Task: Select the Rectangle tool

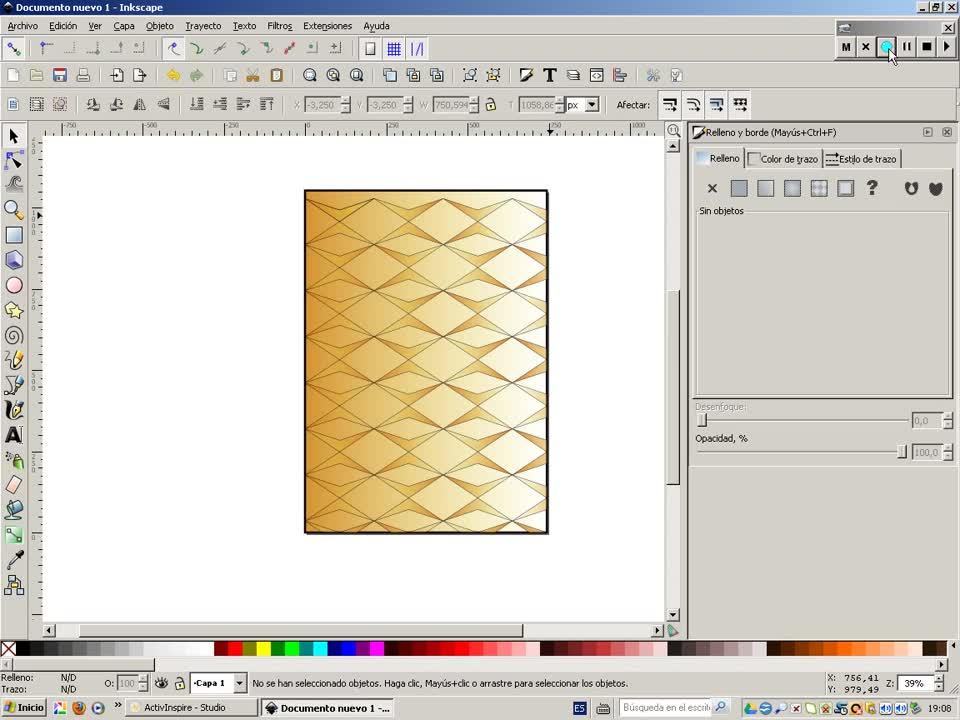Action: 14,235
